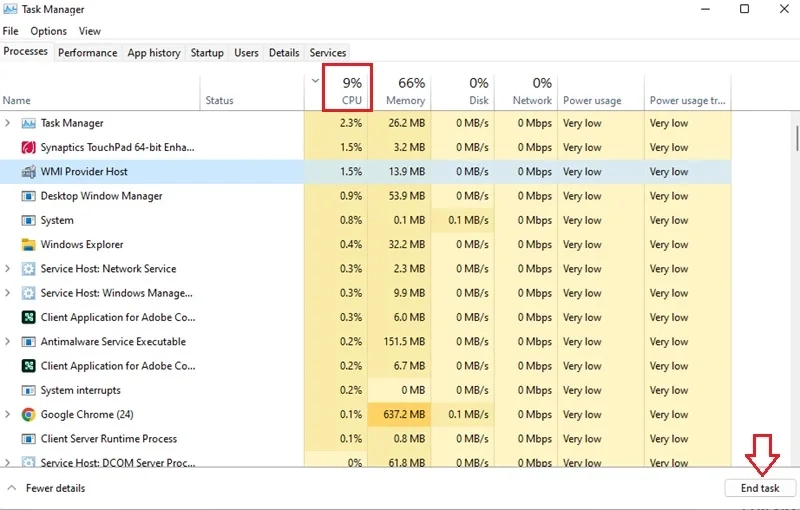800x510 pixels.
Task: Expand the Task Manager process group
Action: (8, 123)
